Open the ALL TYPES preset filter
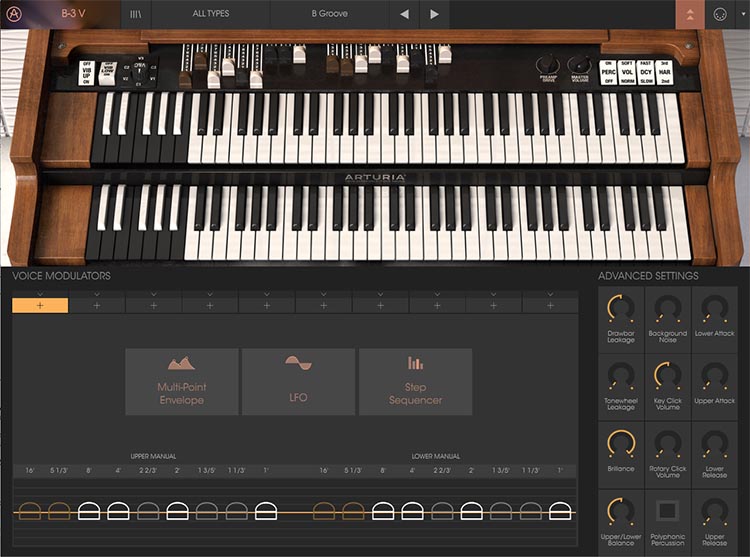 point(210,14)
